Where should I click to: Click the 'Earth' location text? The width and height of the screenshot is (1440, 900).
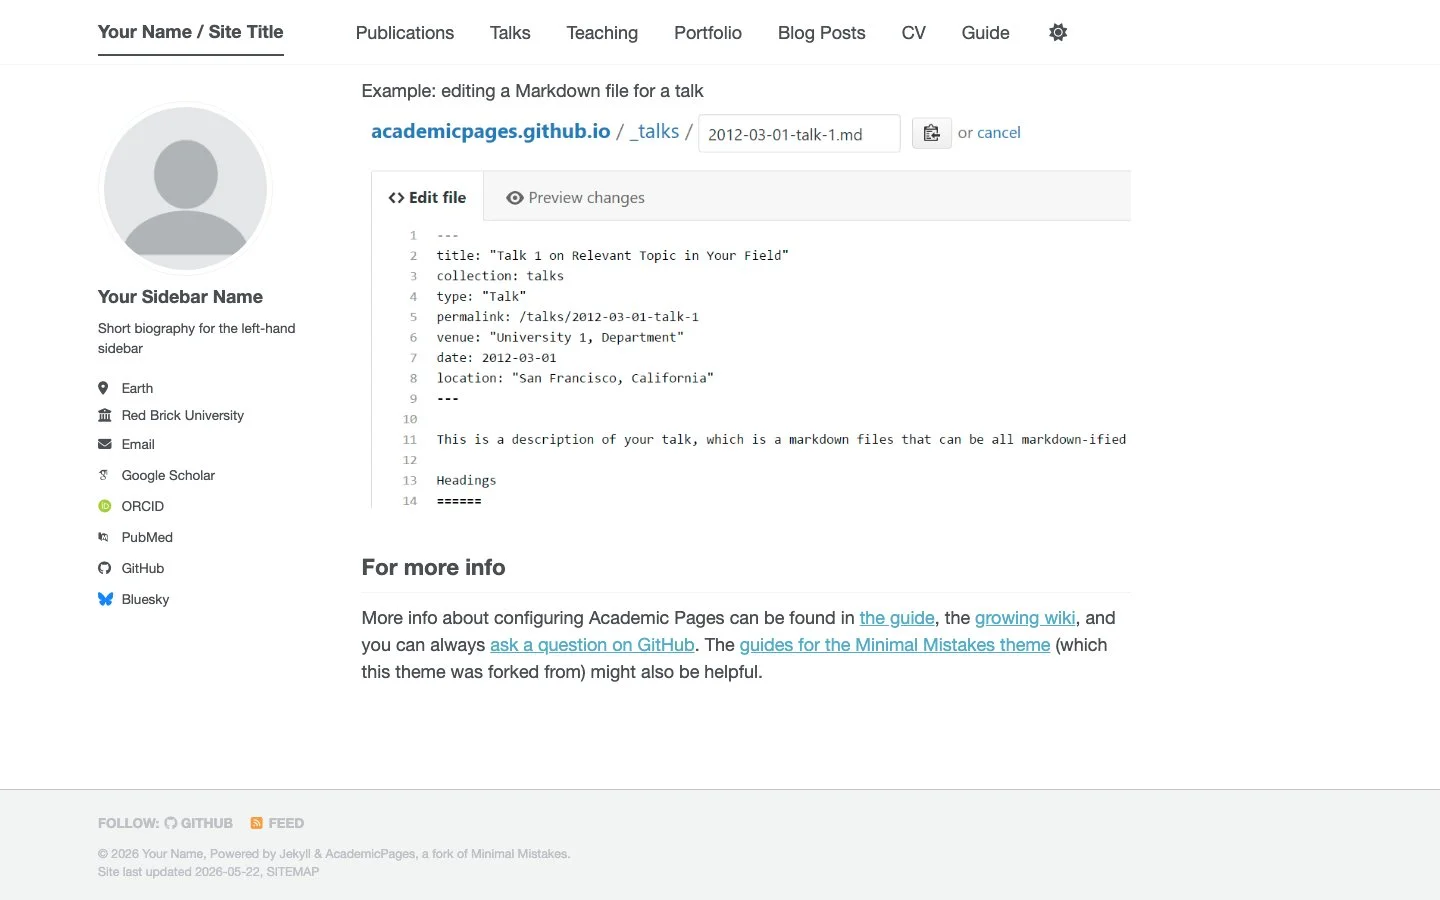pyautogui.click(x=138, y=388)
